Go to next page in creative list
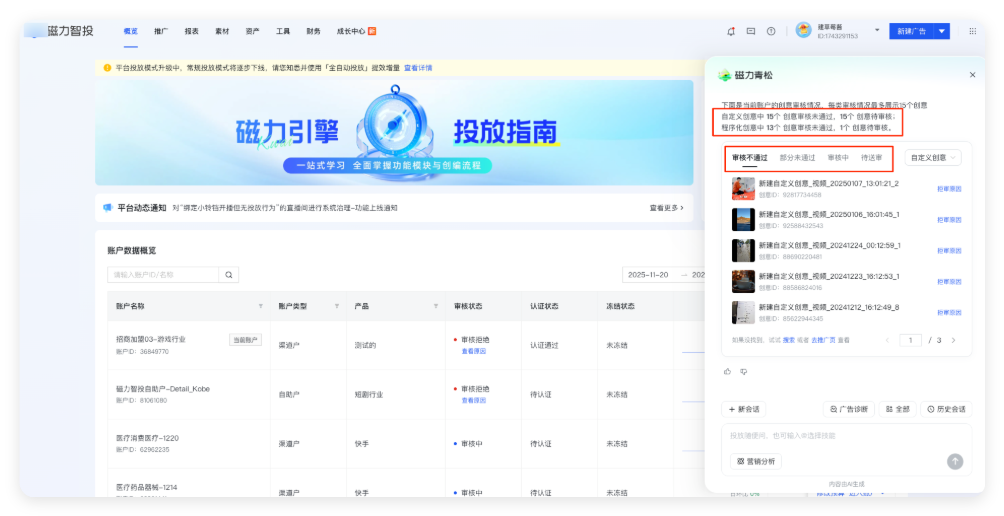 point(953,341)
